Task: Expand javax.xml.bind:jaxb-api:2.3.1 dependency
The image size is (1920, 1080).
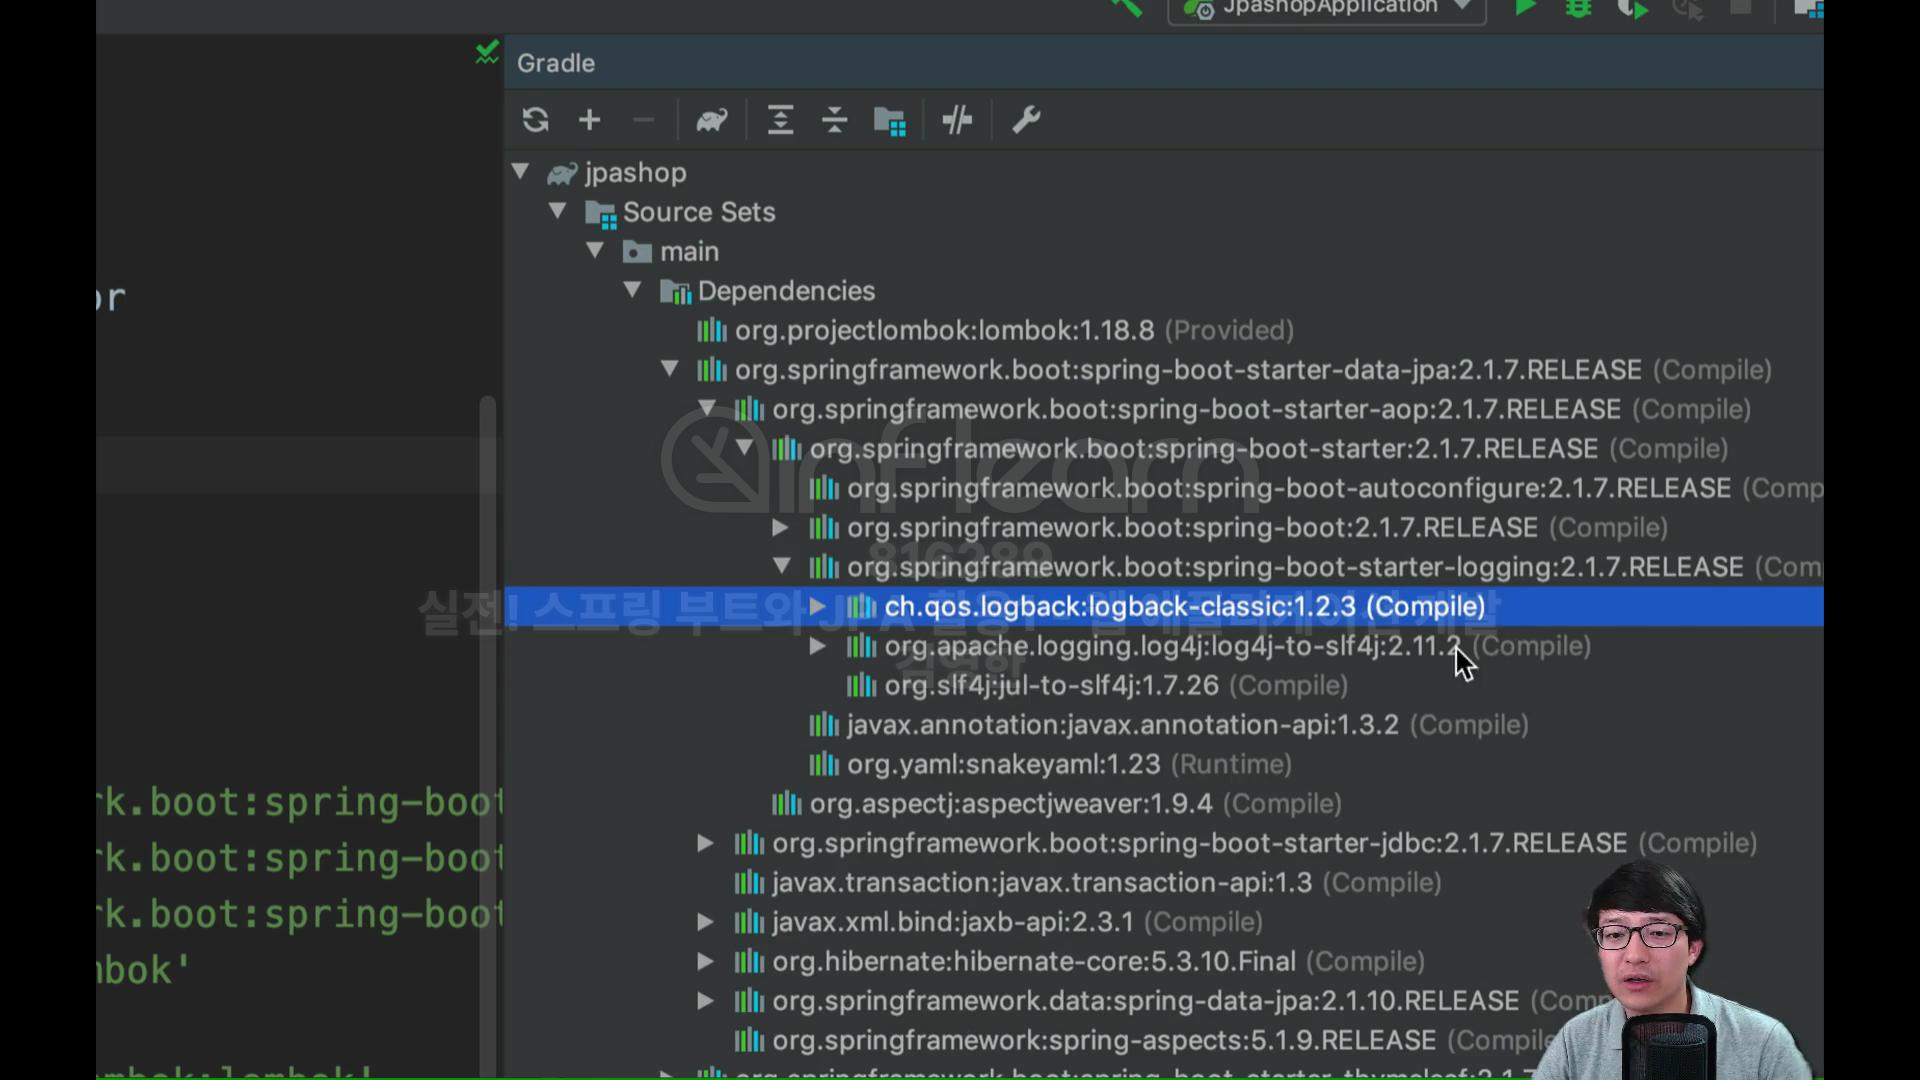Action: point(706,921)
